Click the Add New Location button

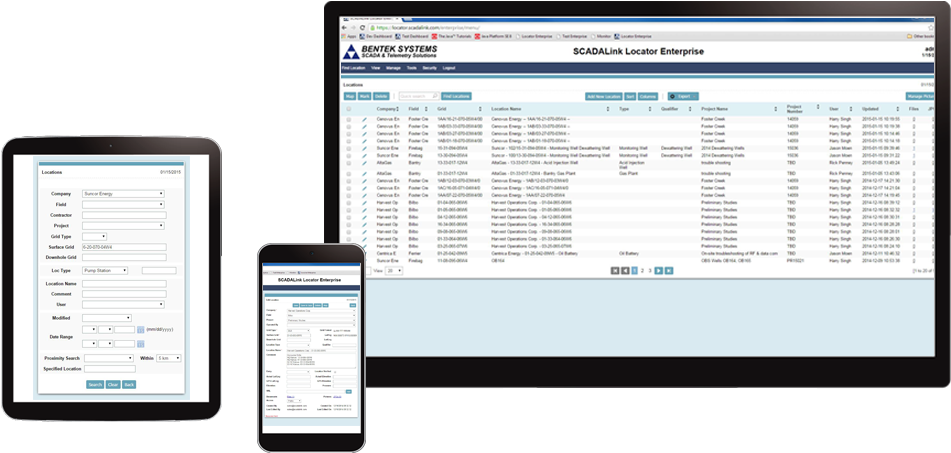[x=603, y=96]
